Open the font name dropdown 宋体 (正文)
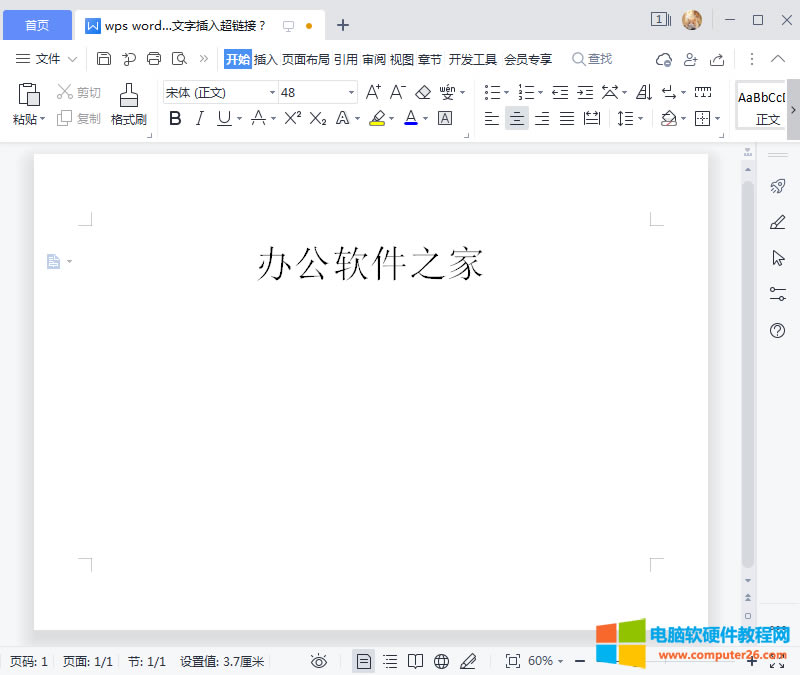 (220, 92)
